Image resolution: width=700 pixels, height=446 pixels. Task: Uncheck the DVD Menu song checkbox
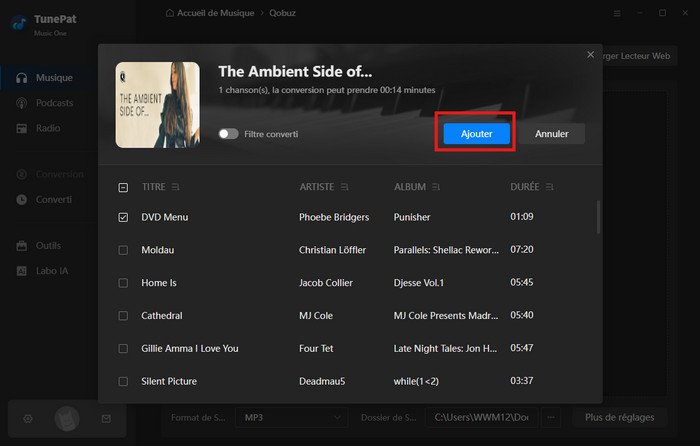tap(123, 217)
